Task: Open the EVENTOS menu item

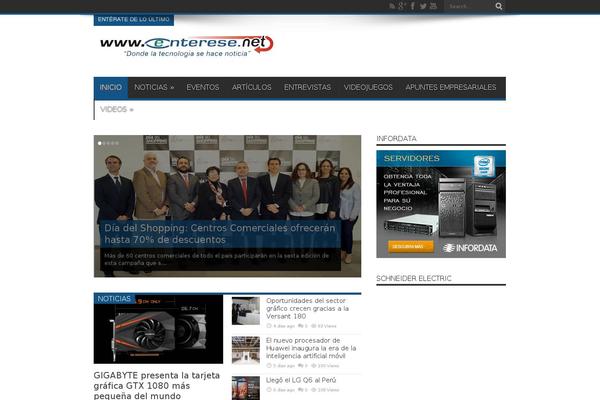Action: (x=203, y=87)
